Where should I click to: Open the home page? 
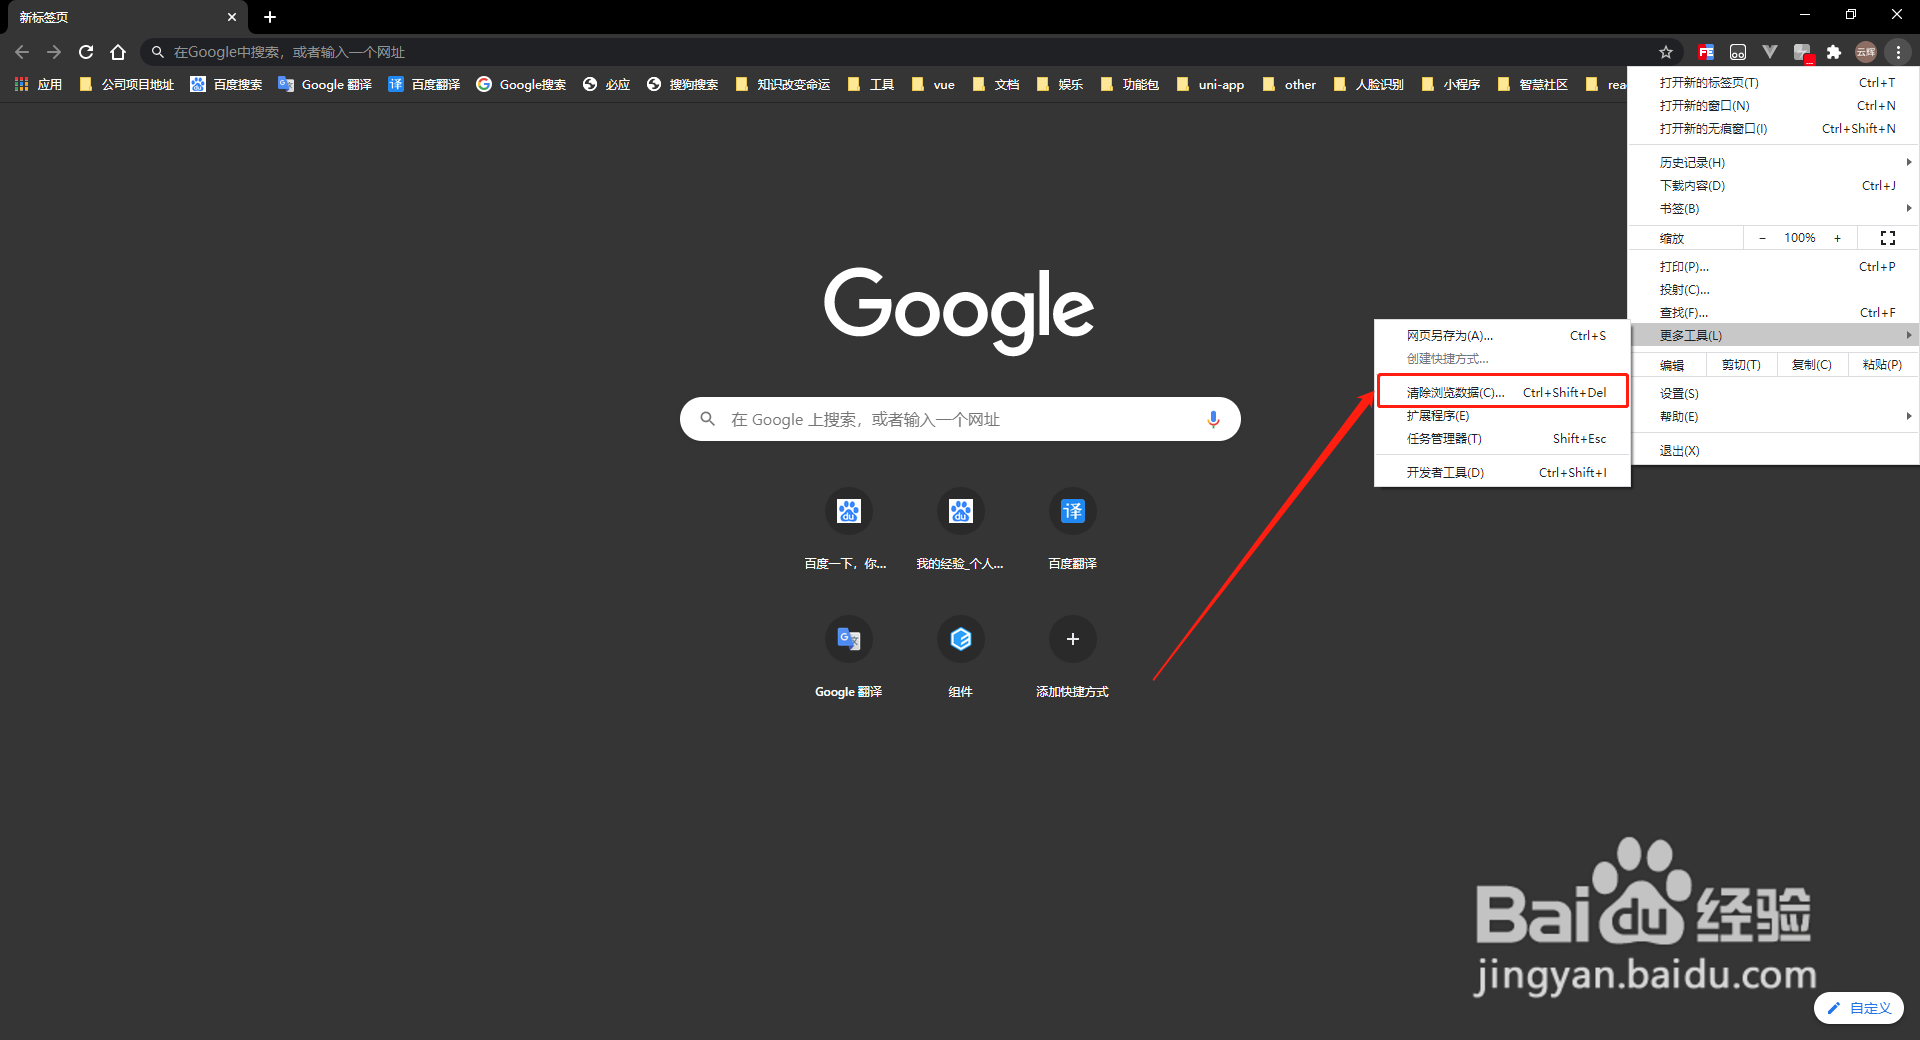(x=118, y=52)
